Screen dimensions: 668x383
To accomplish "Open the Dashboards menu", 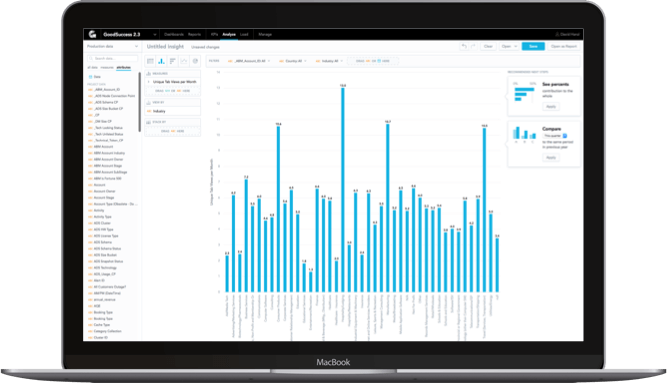I will (174, 35).
